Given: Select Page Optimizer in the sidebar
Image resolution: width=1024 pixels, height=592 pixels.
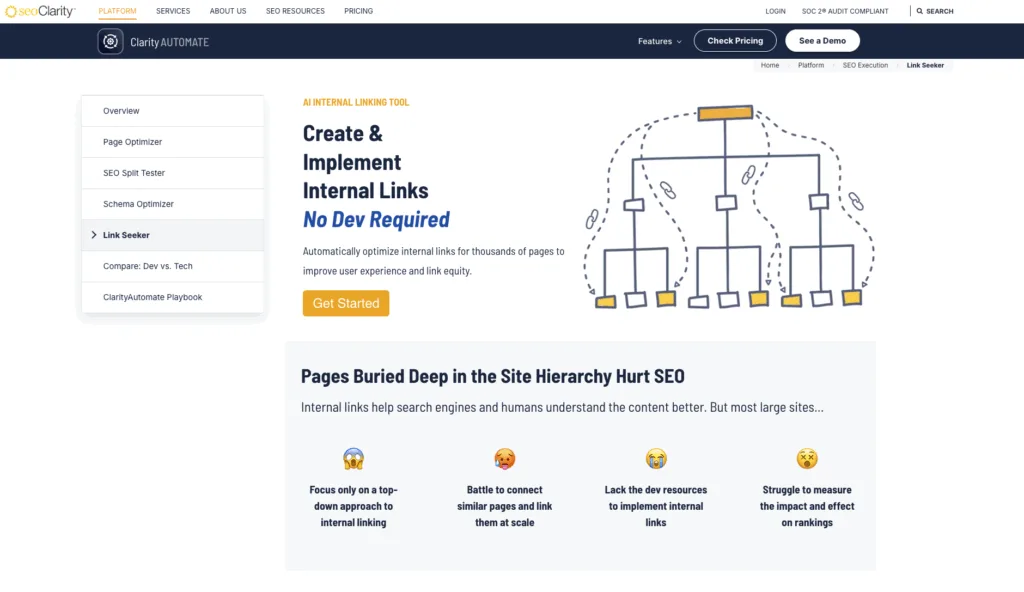Looking at the screenshot, I should [132, 142].
